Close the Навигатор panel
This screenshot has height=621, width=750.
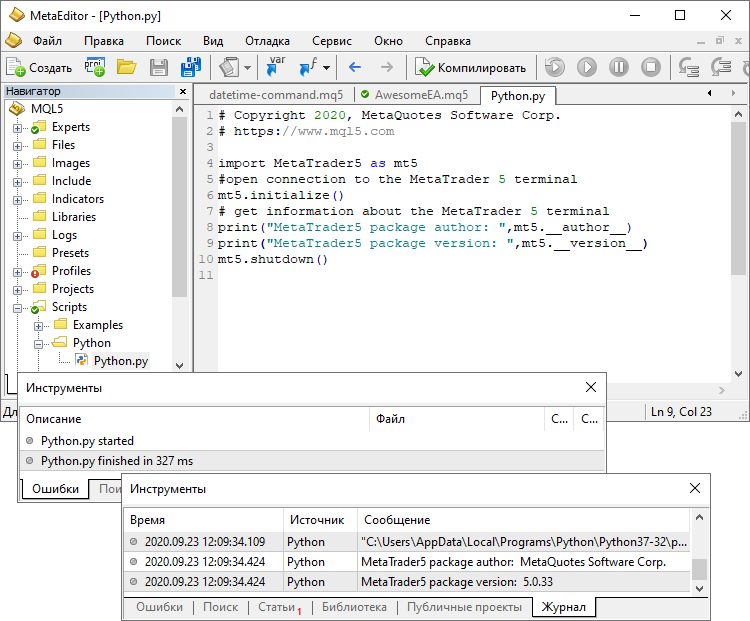click(183, 91)
